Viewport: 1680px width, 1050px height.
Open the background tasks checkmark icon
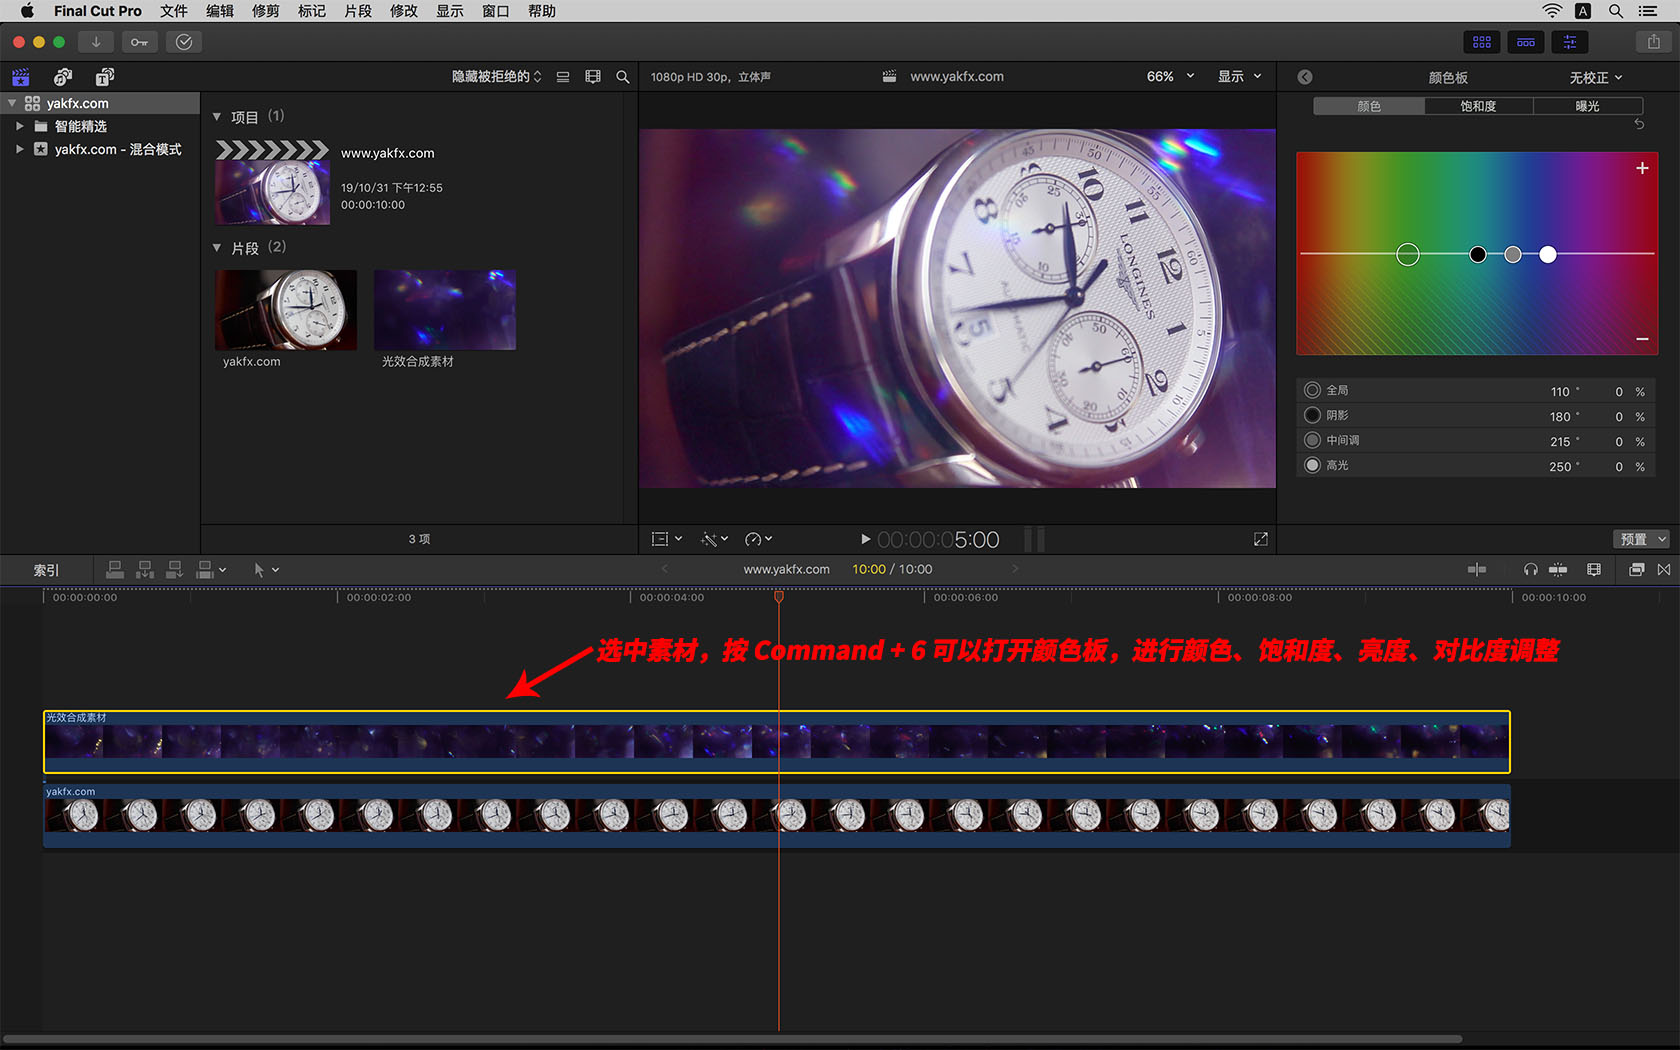point(184,42)
